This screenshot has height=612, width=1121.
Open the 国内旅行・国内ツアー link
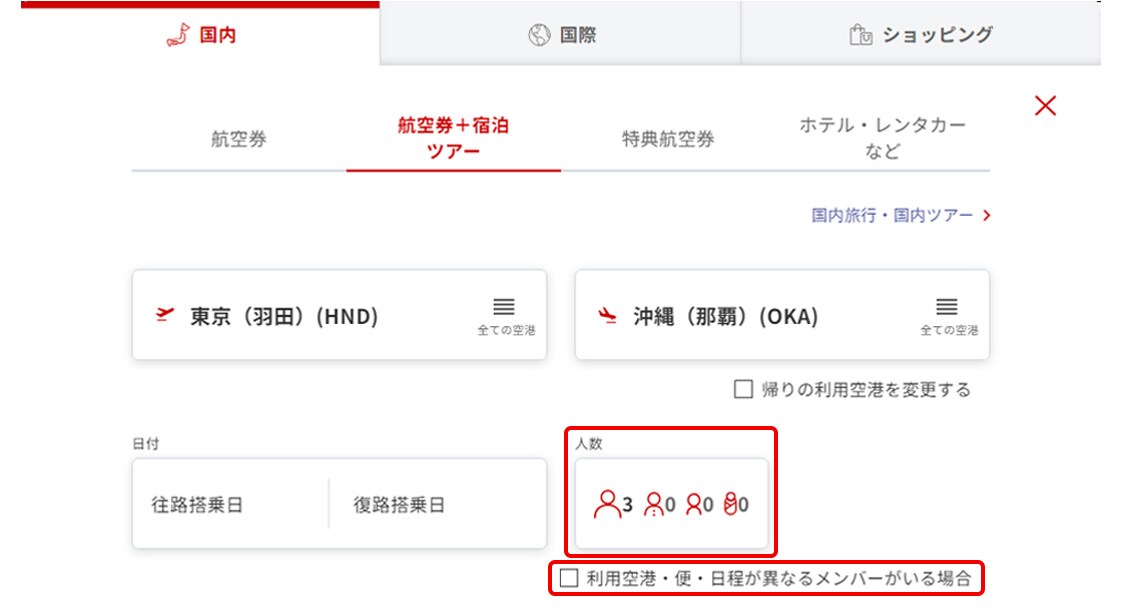coord(900,215)
